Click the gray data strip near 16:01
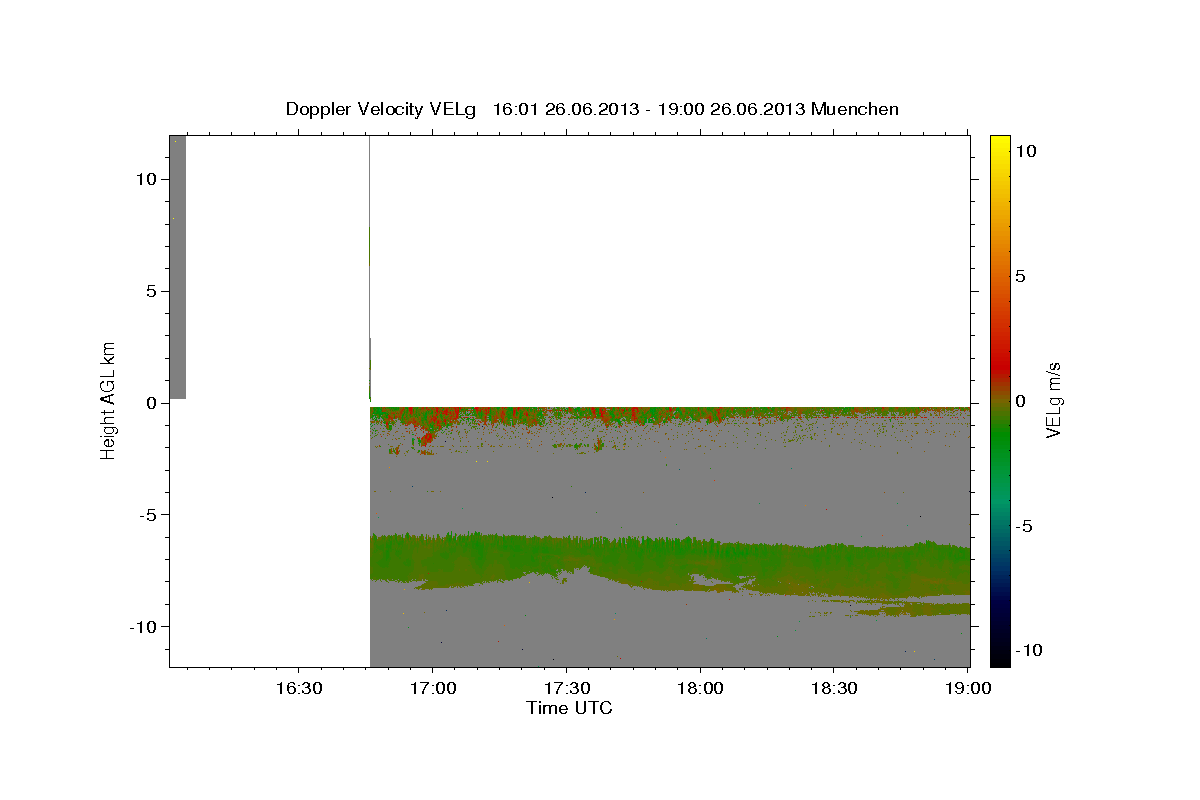Viewport: 1200px width, 800px height. 177,267
